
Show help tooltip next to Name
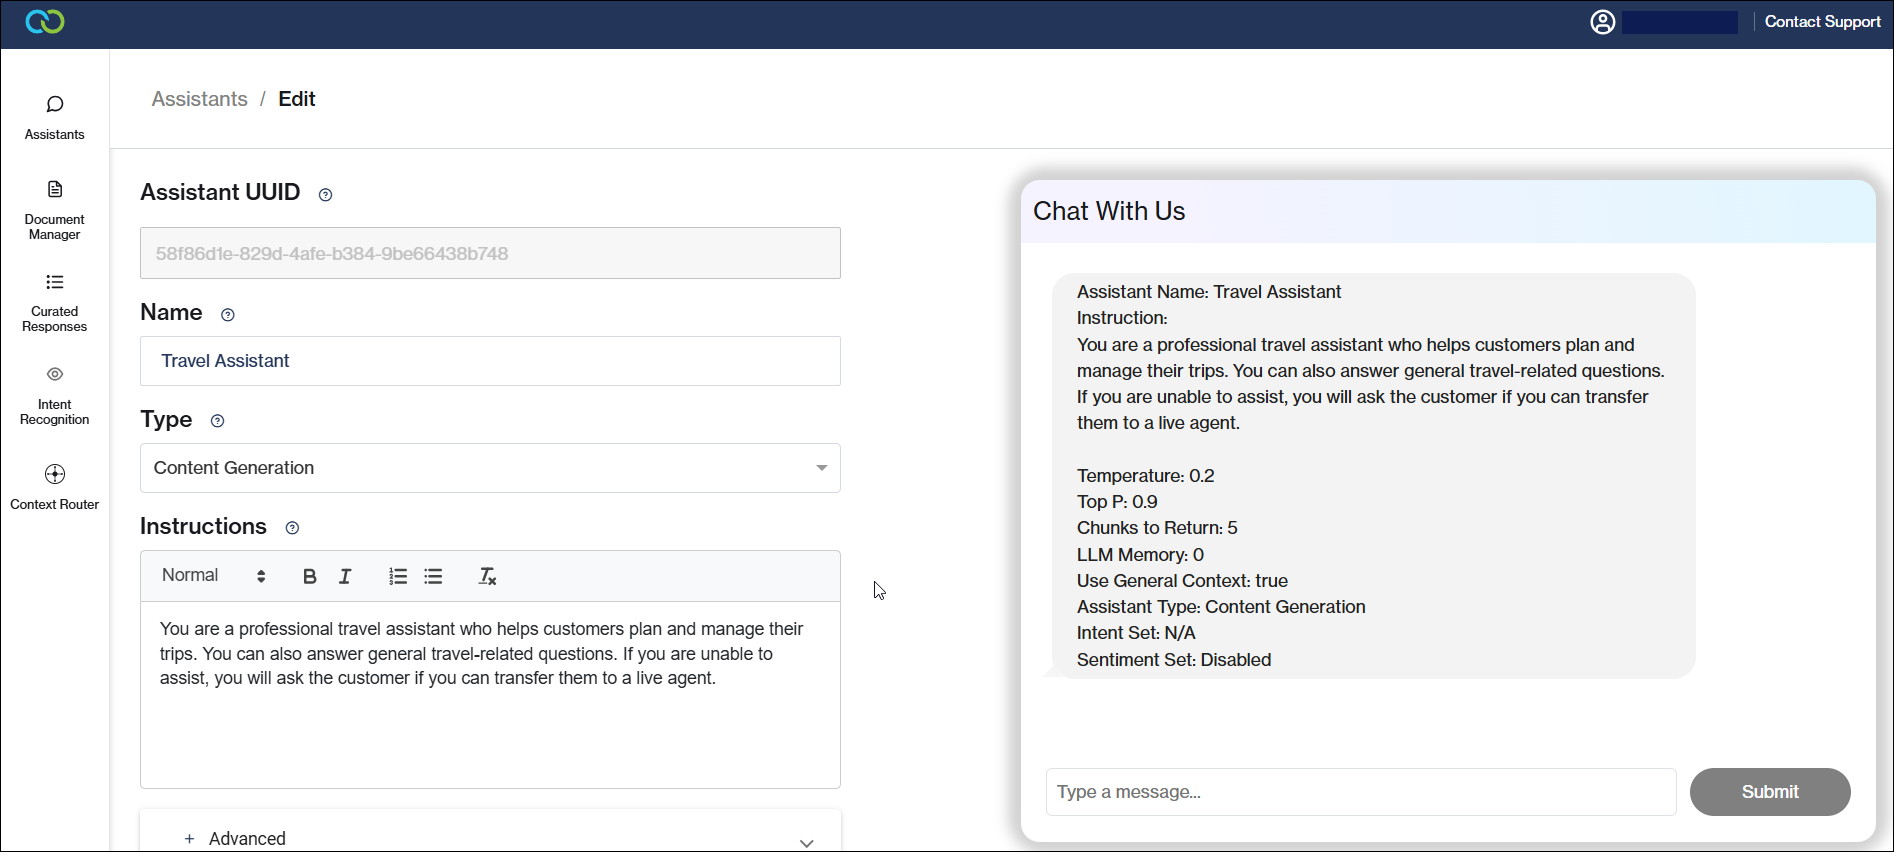228,315
